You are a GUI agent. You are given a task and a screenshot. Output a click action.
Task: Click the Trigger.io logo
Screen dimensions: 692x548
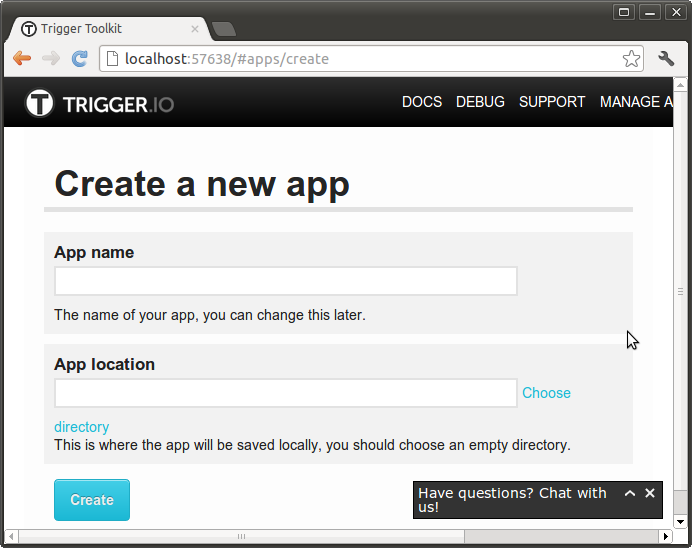(x=99, y=104)
